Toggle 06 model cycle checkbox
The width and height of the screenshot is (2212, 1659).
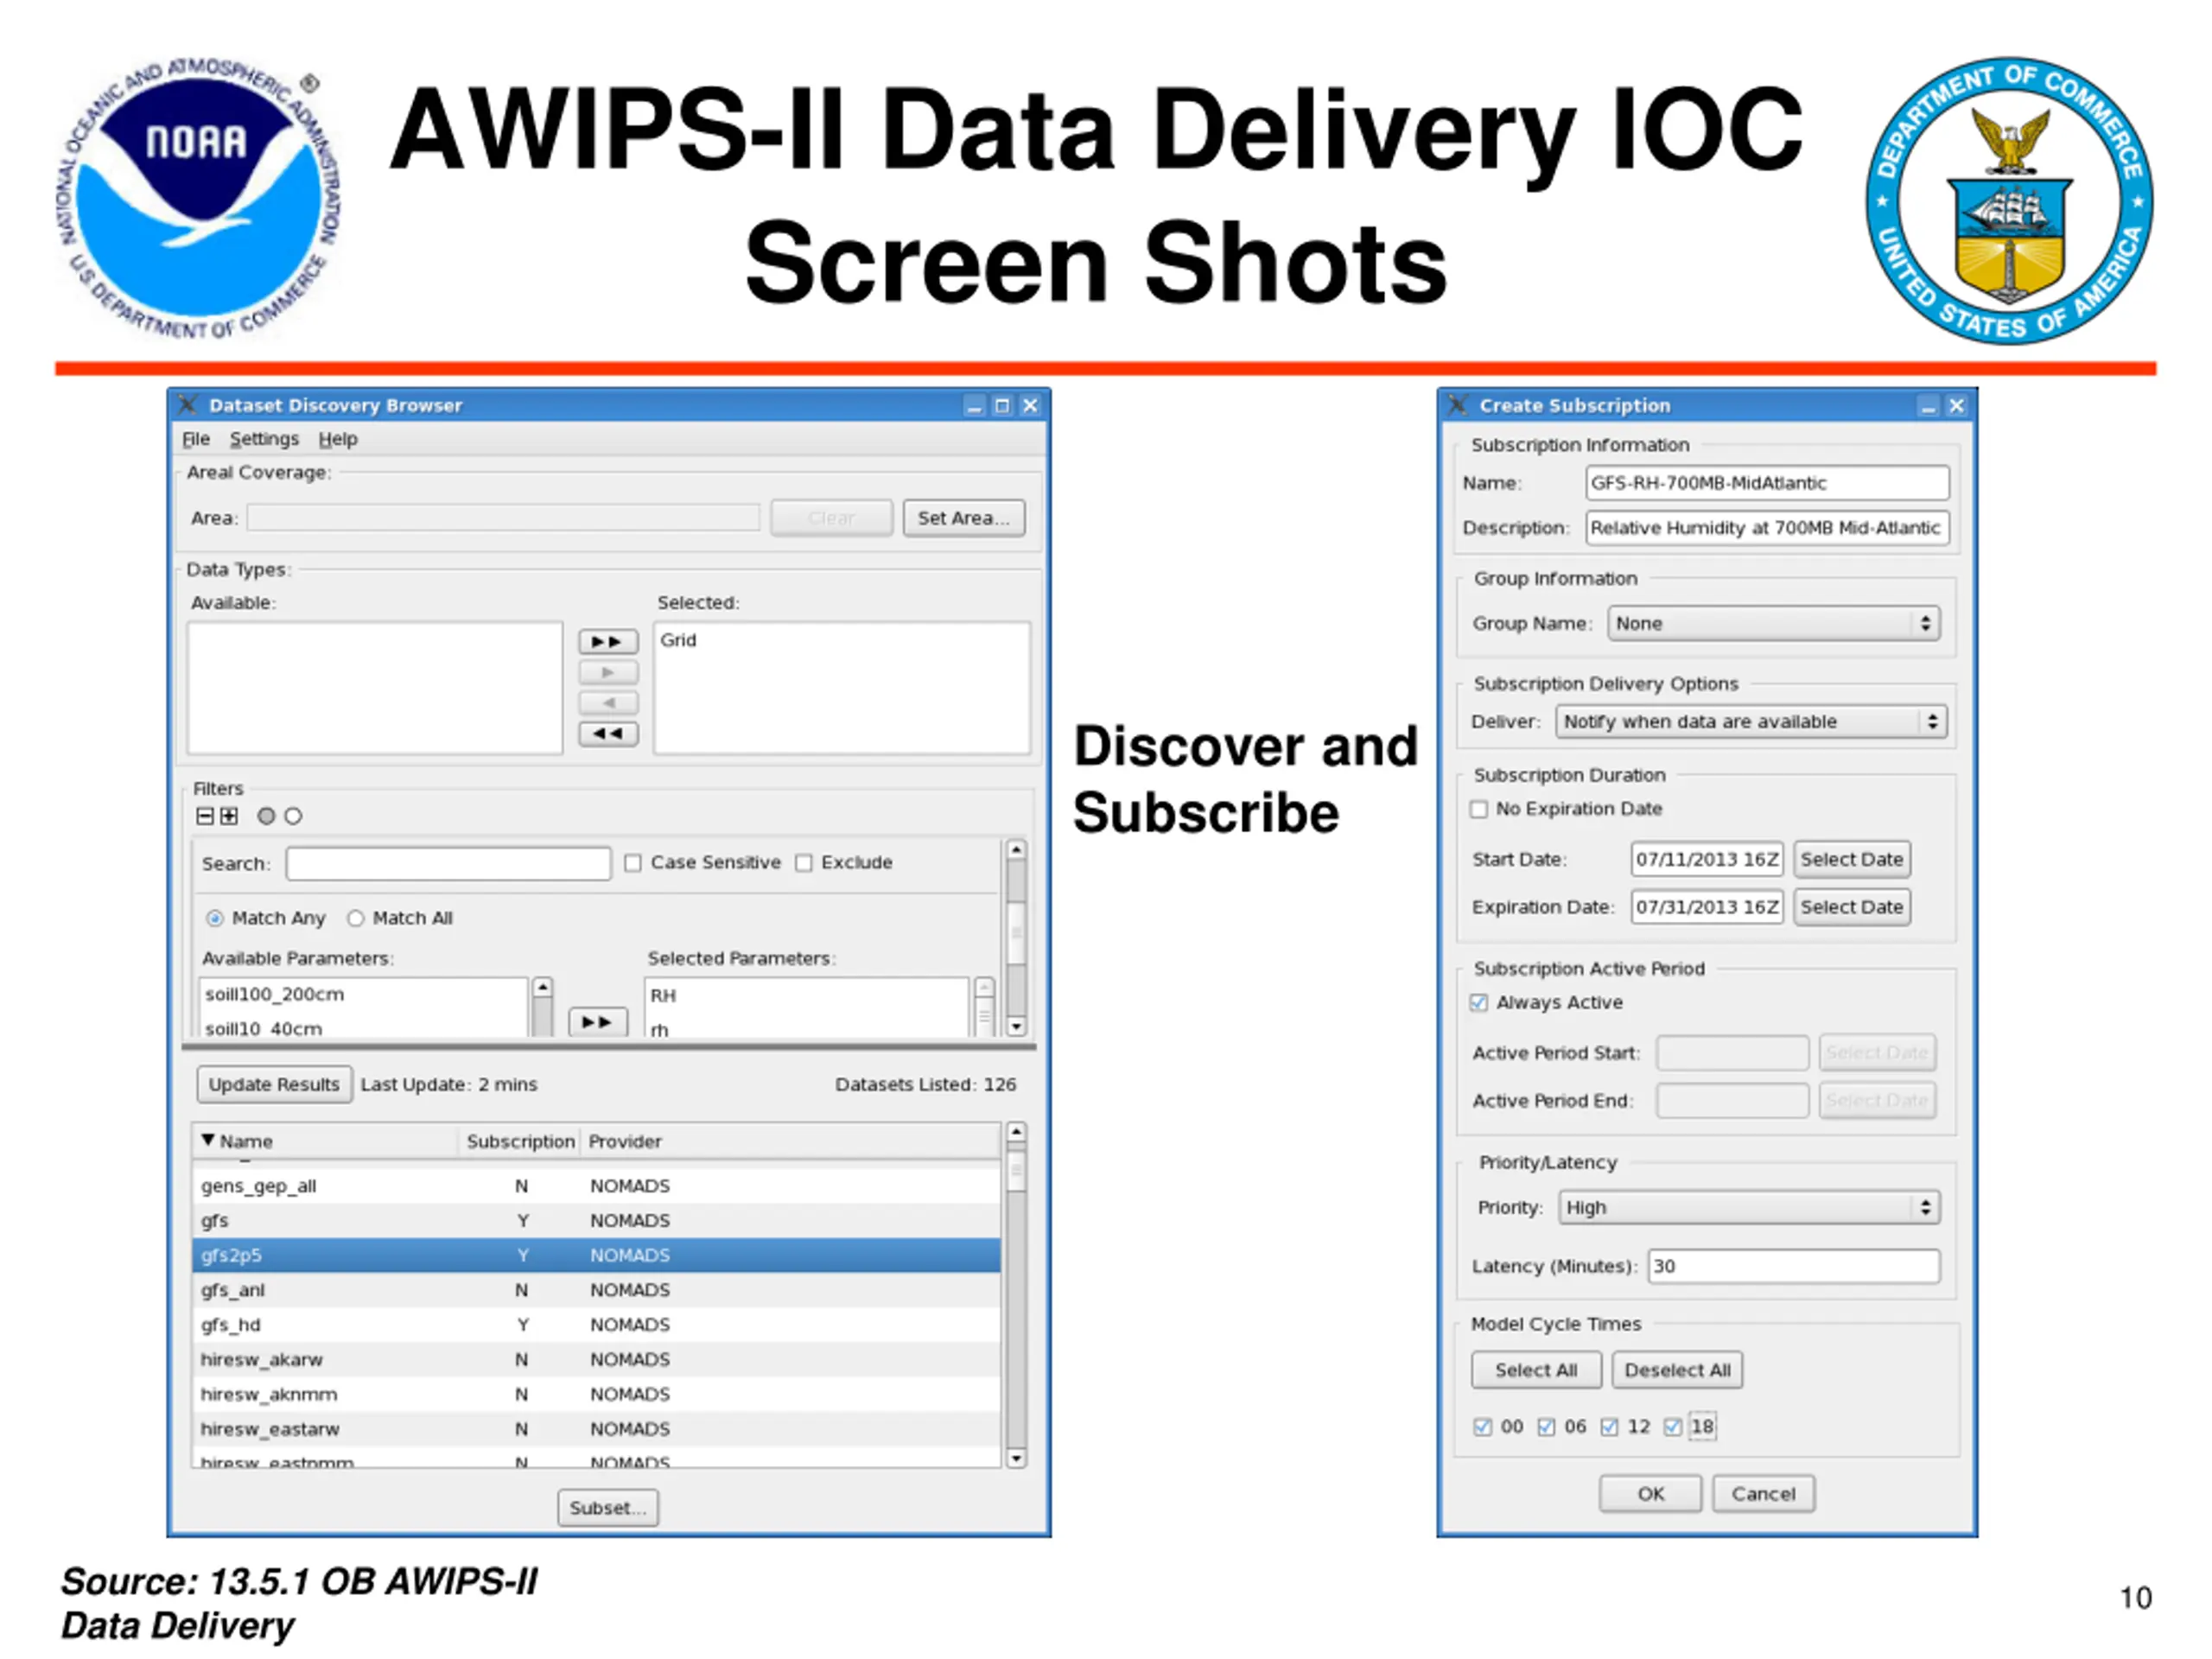pyautogui.click(x=1546, y=1427)
